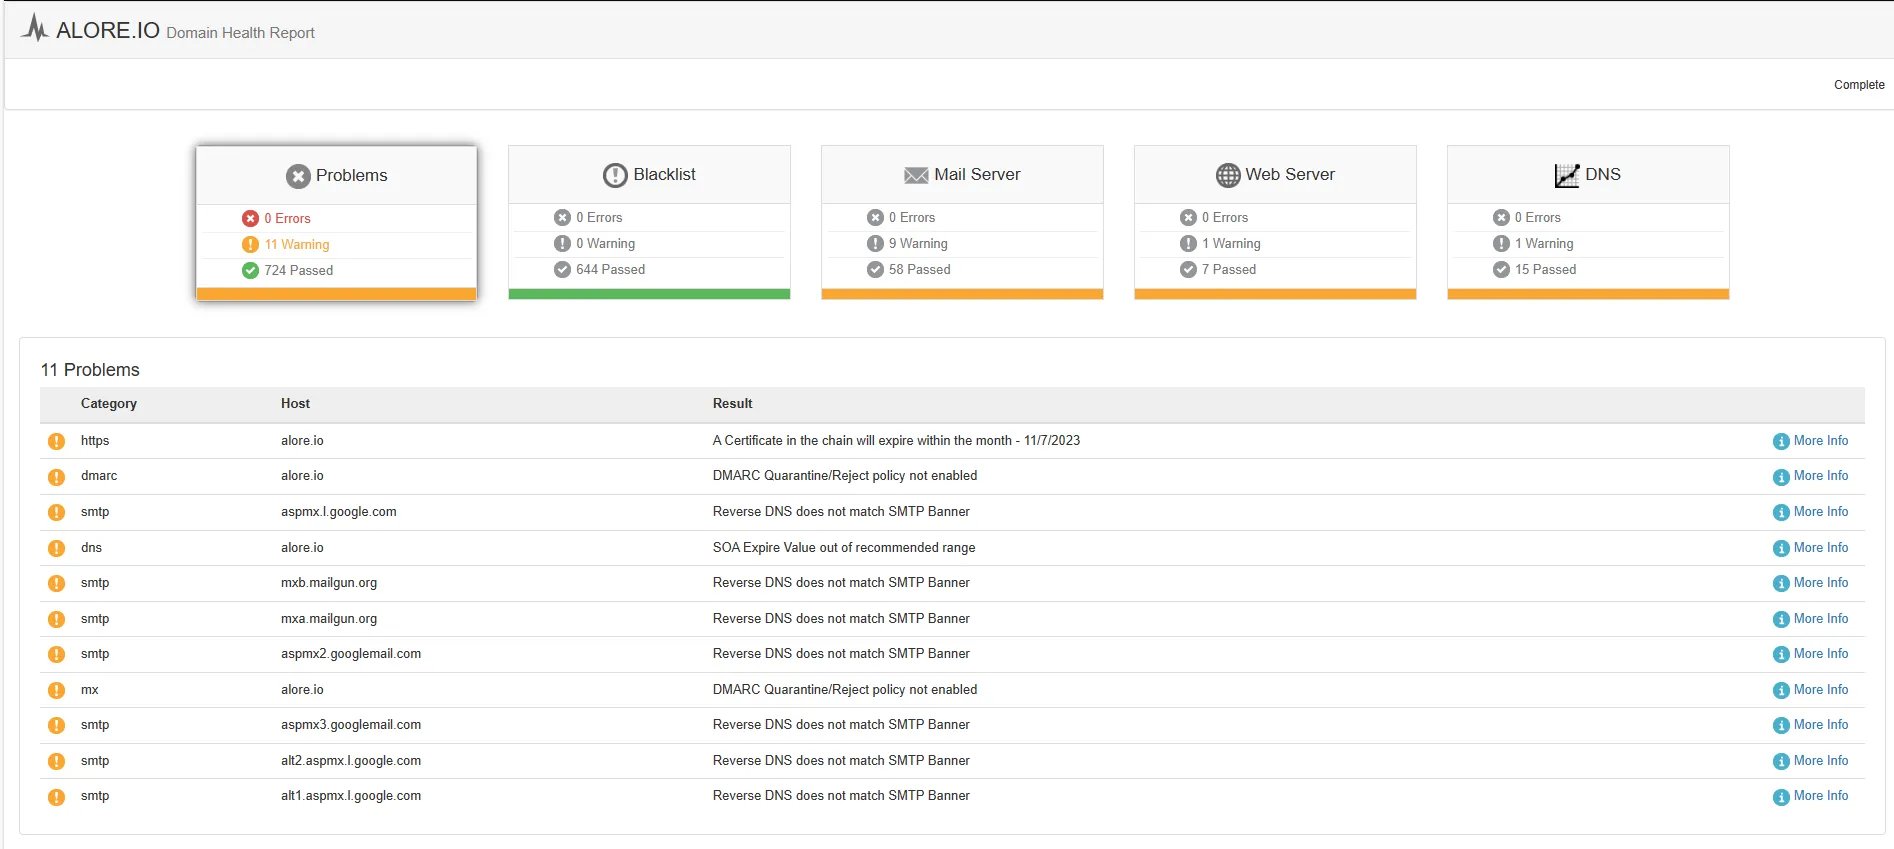
Task: Select 7 Passed in Web Server card
Action: 1229,269
